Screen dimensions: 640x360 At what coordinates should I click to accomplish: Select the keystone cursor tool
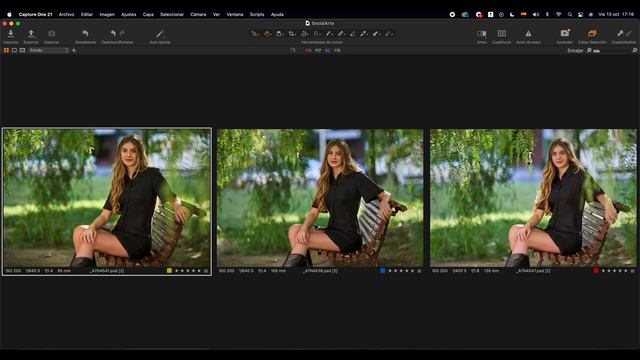pos(317,34)
